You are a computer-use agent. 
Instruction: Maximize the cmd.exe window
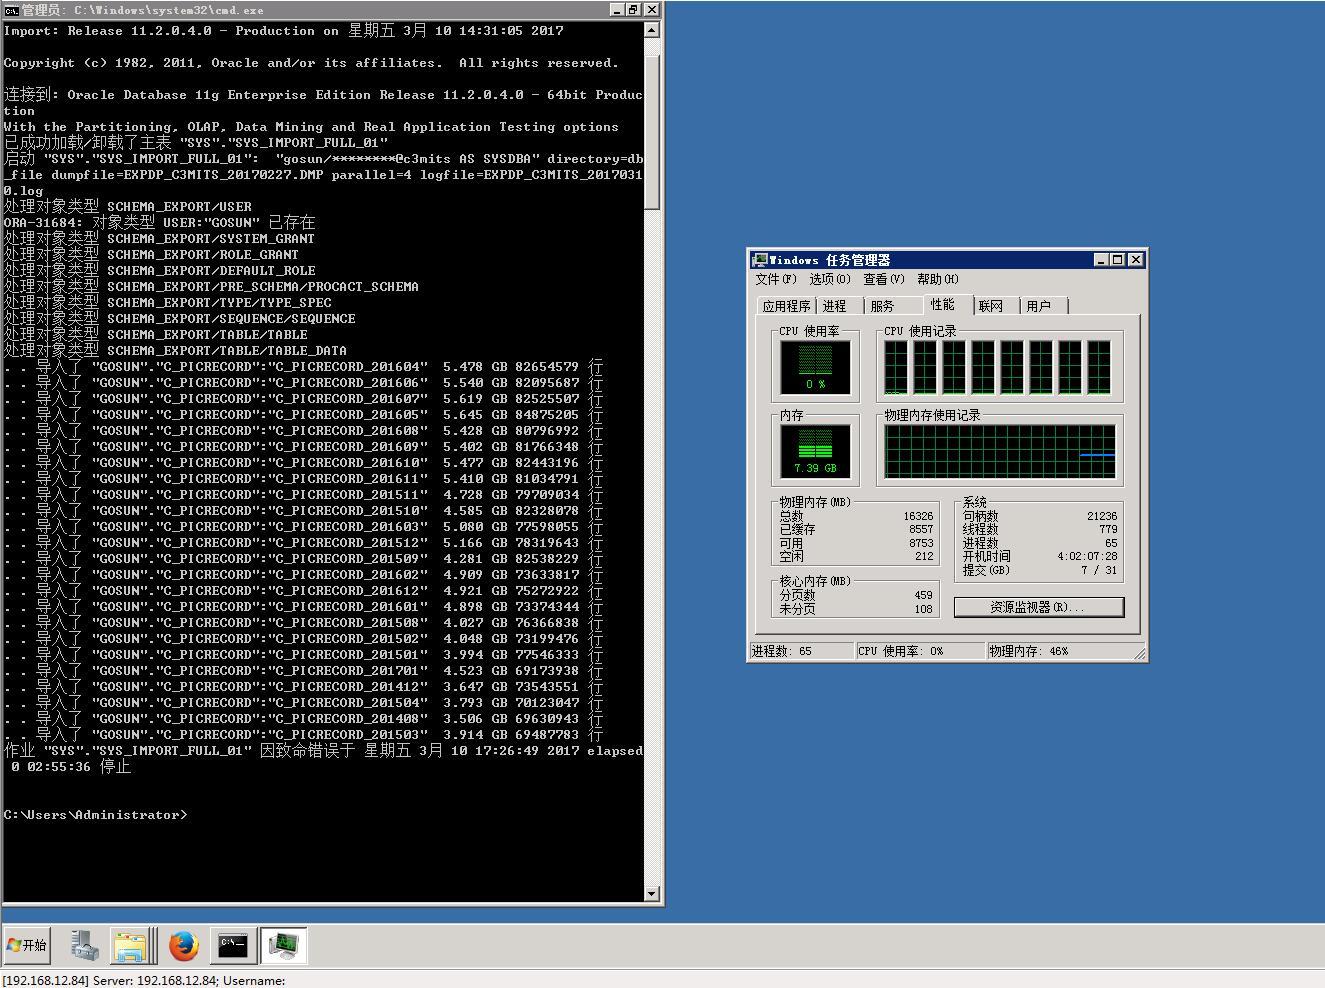point(634,10)
